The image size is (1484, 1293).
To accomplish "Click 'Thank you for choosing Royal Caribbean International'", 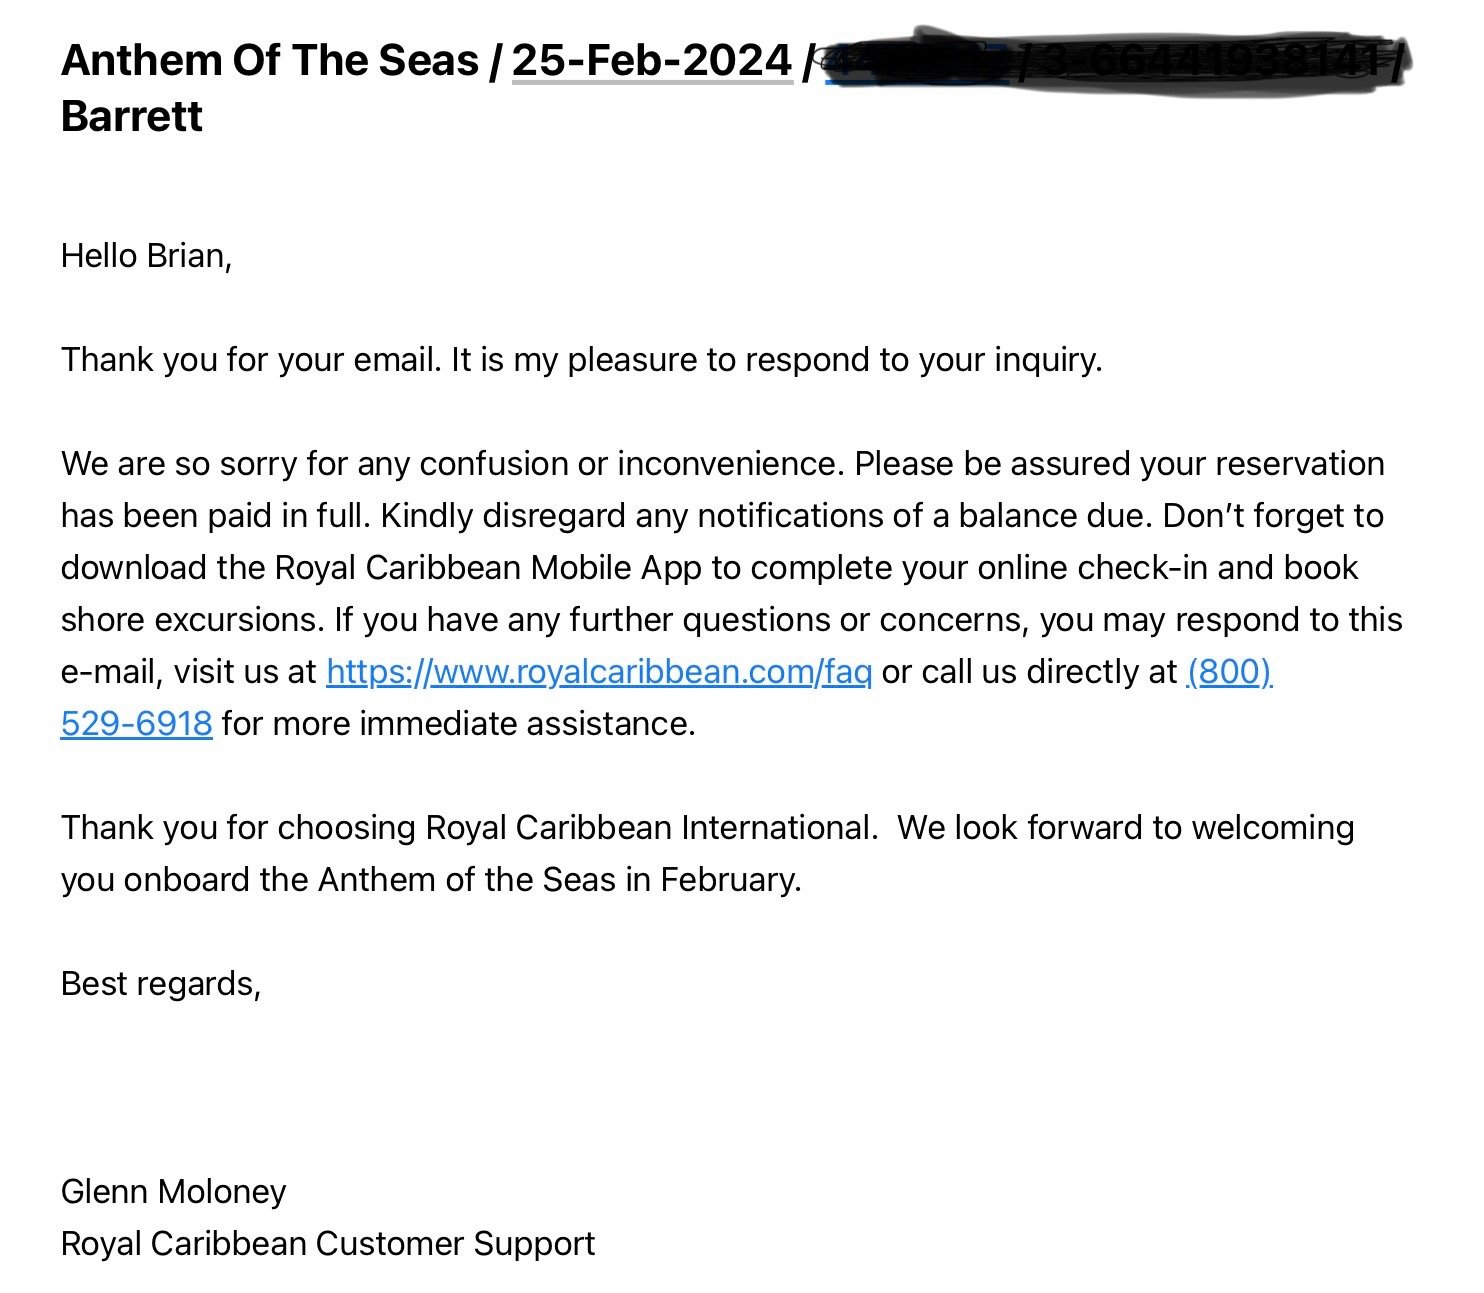I will [x=469, y=828].
